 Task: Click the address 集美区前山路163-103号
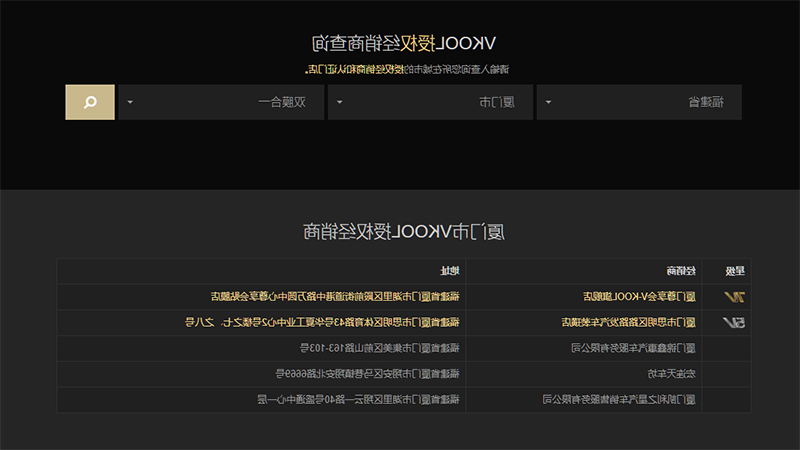[380, 348]
